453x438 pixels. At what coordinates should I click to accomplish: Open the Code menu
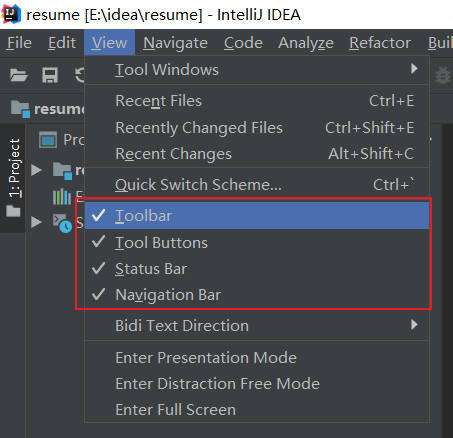pos(243,43)
